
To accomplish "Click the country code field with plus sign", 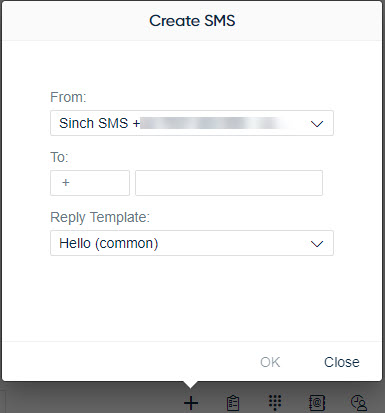I will (x=90, y=183).
